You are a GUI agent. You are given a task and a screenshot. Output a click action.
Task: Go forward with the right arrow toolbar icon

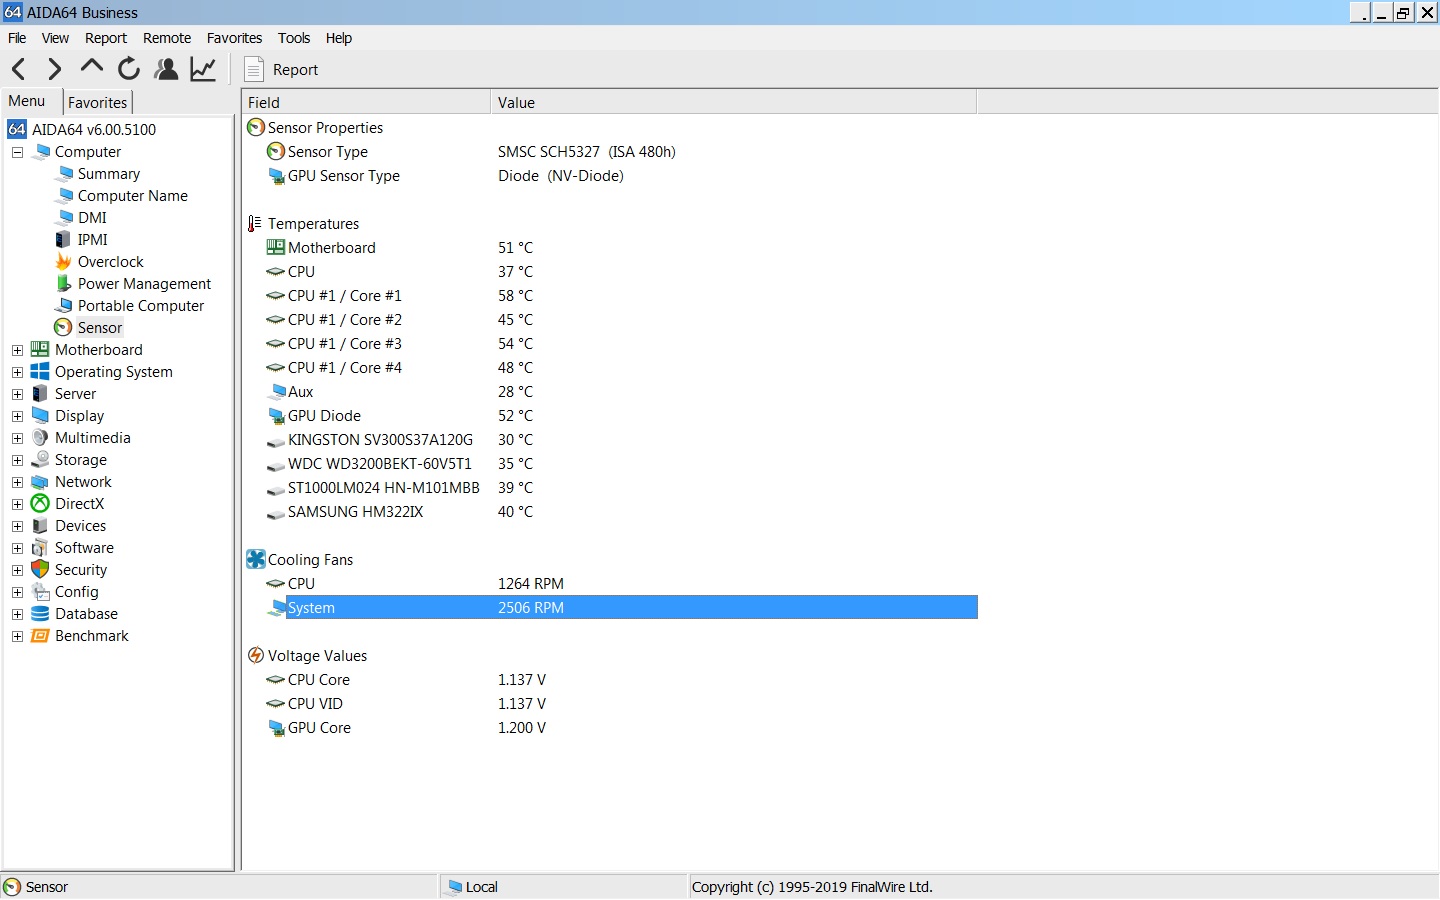pos(54,69)
